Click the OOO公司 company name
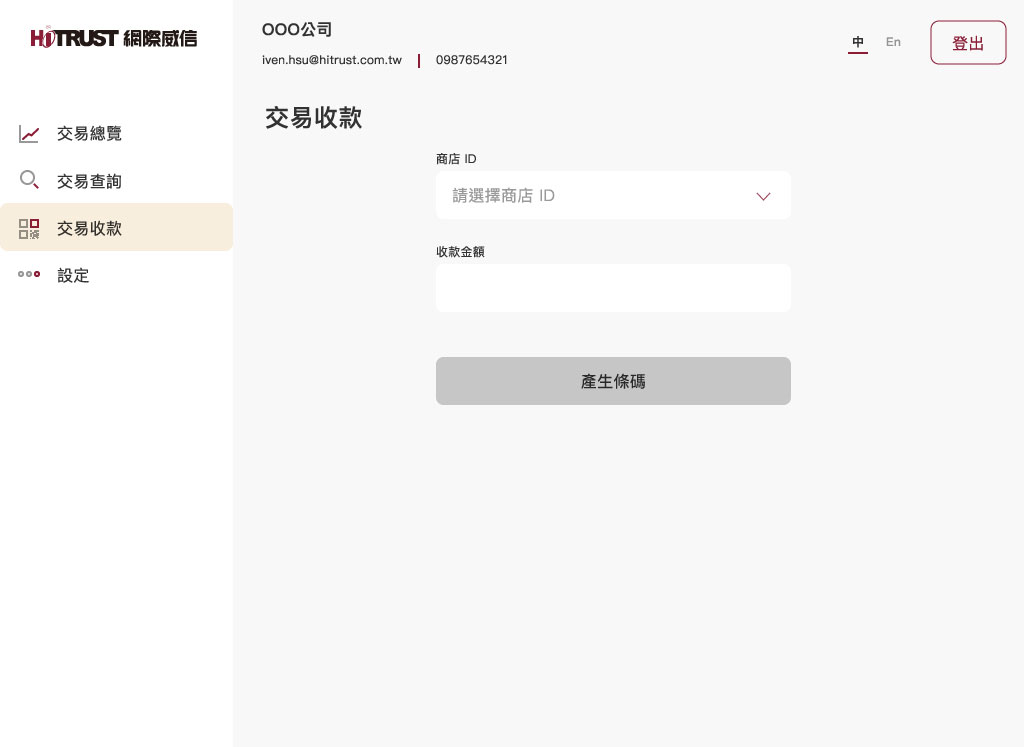This screenshot has width=1024, height=747. click(x=297, y=30)
